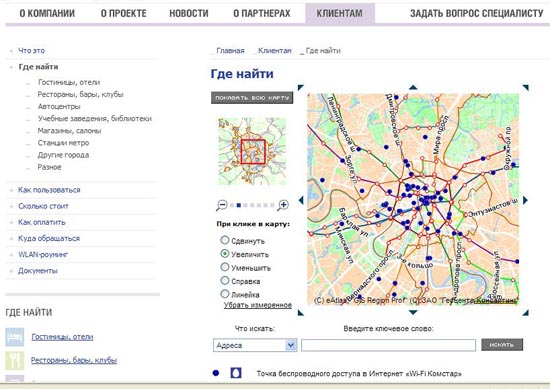Open the Адреса search type dropdown
The width and height of the screenshot is (550, 389).
[x=255, y=345]
